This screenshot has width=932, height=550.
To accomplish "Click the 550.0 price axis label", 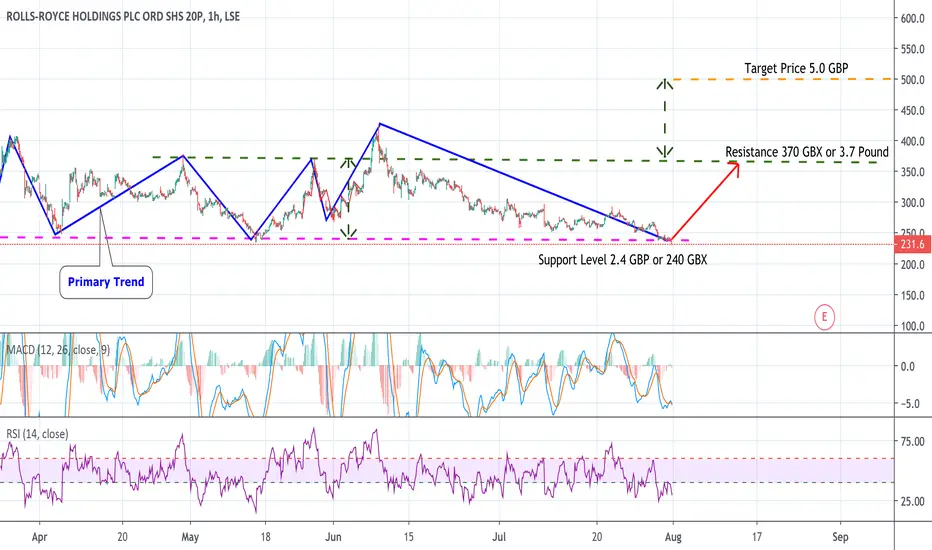I will pyautogui.click(x=912, y=49).
